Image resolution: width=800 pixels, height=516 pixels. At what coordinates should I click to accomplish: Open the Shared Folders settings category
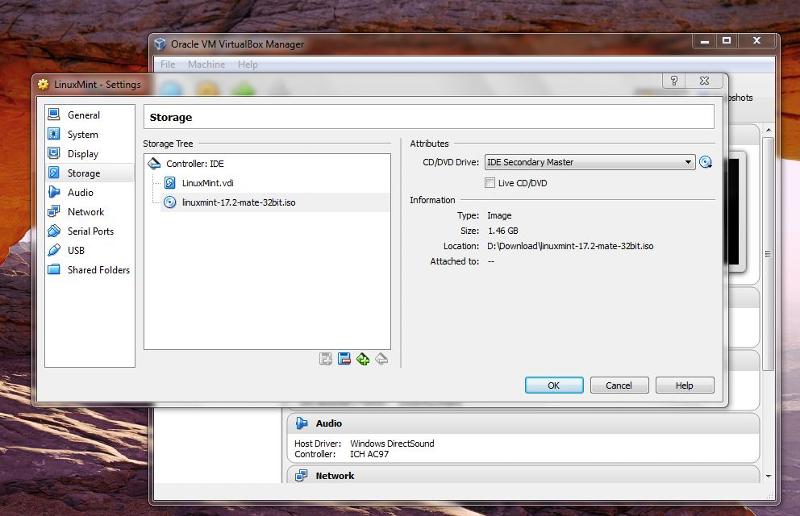pos(98,269)
